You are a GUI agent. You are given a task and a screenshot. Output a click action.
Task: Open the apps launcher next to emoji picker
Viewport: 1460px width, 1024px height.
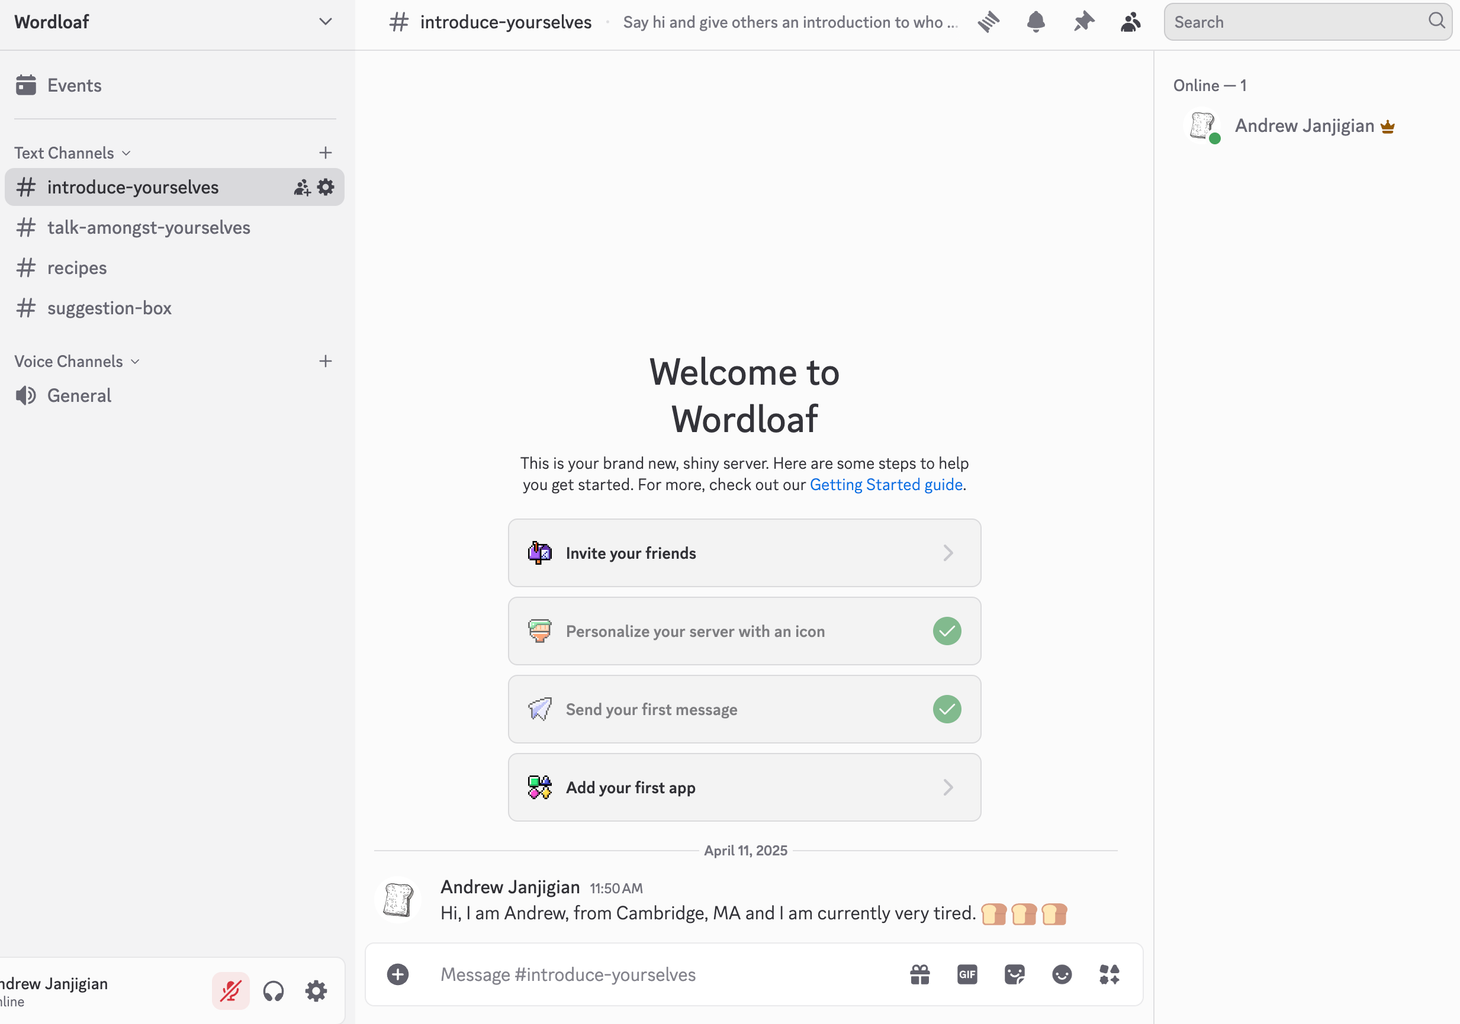[x=1109, y=974]
